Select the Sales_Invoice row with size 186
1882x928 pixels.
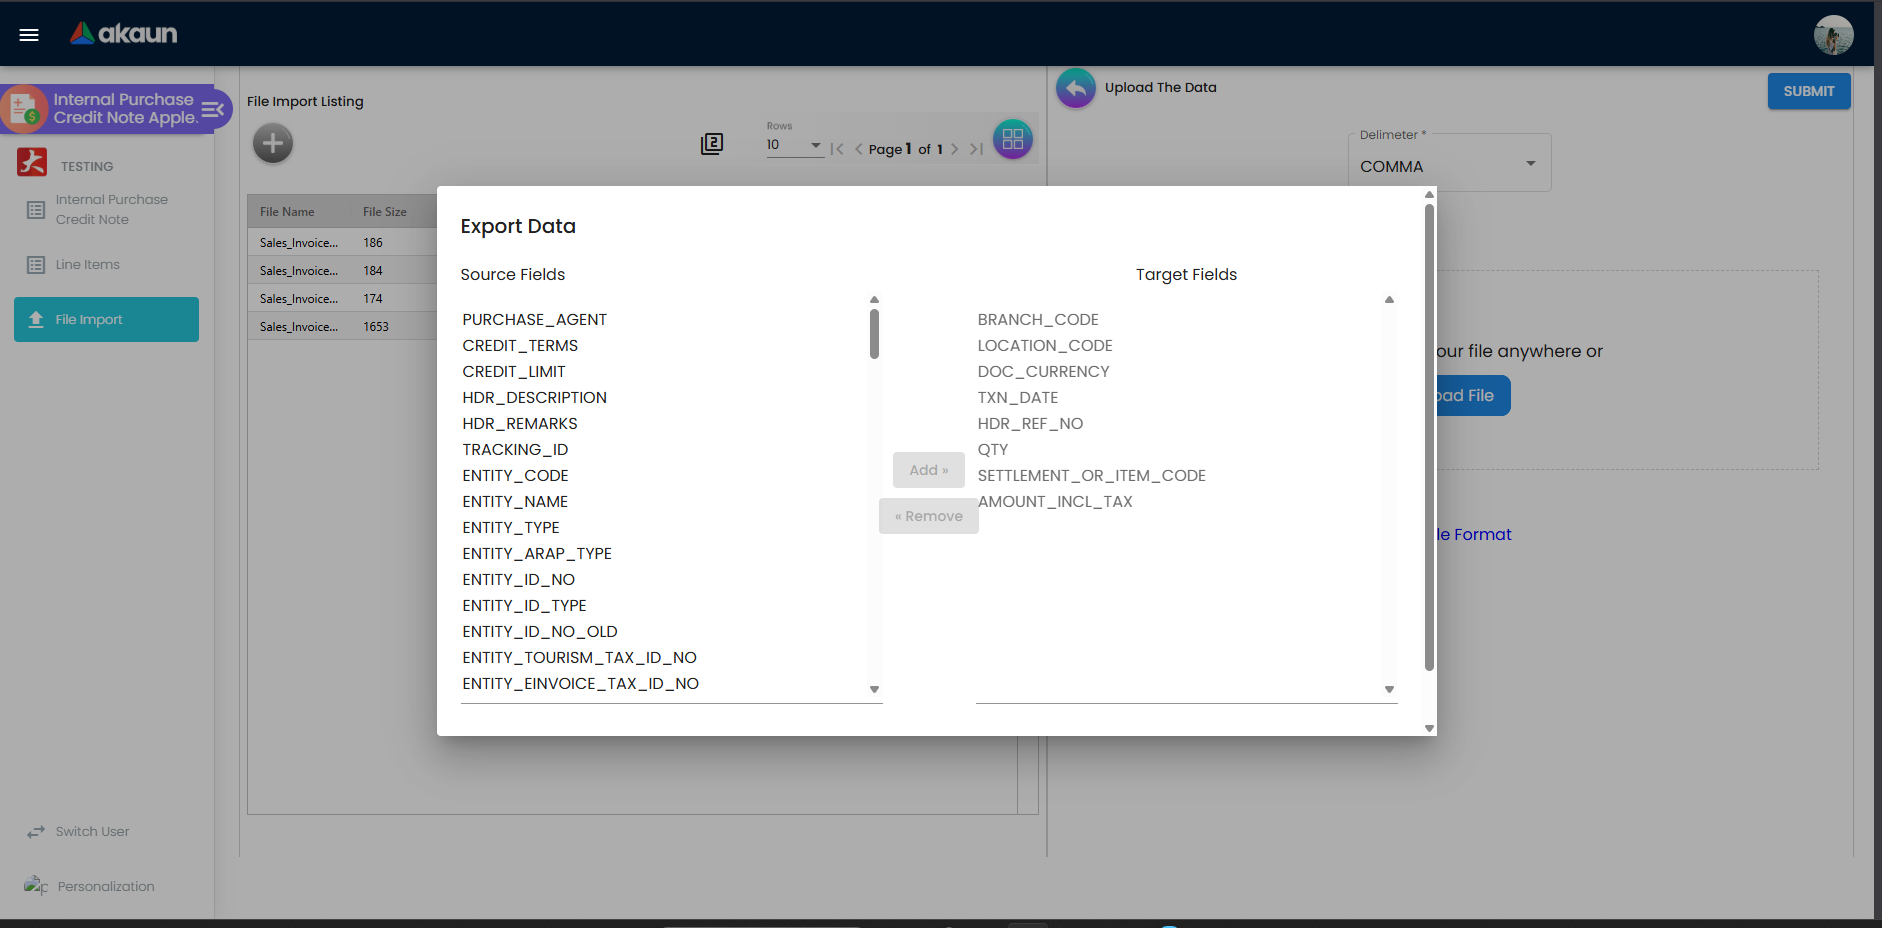(342, 243)
